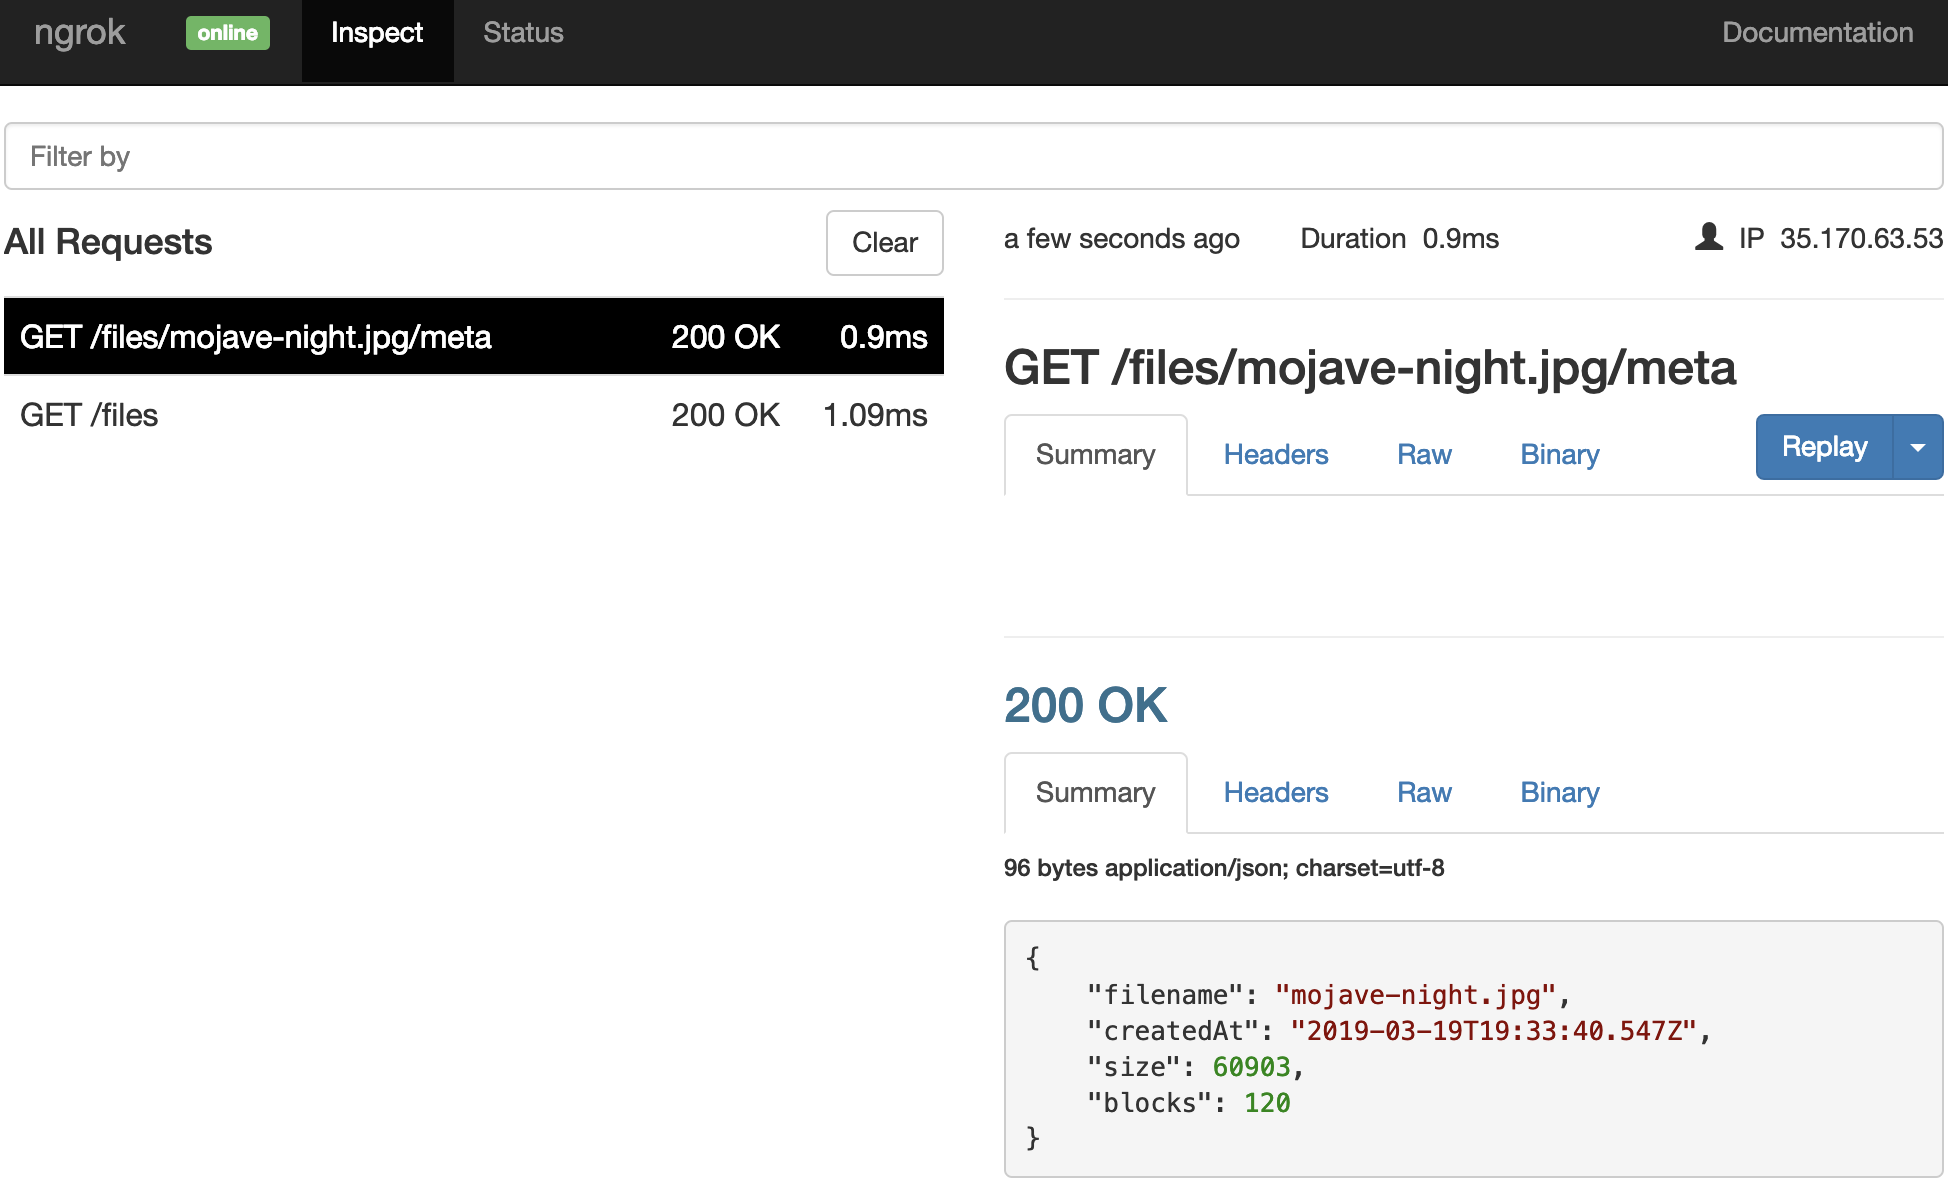Image resolution: width=1948 pixels, height=1182 pixels.
Task: Click the Replay button
Action: [1823, 447]
